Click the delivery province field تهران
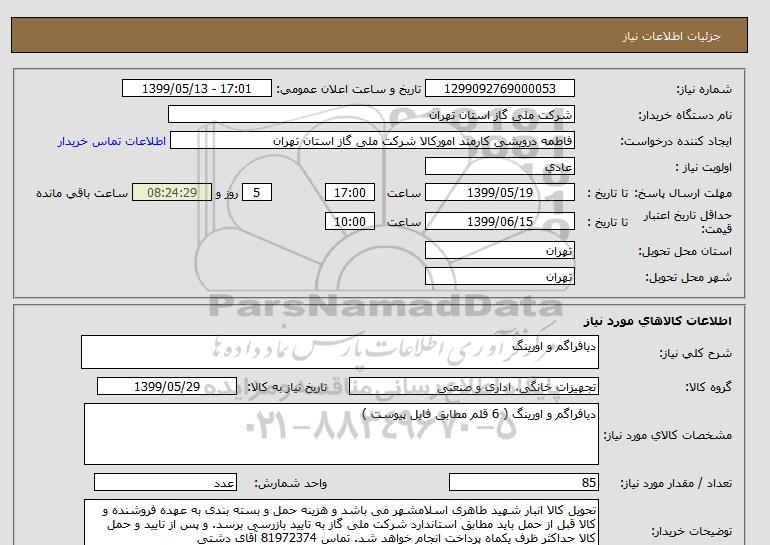Image resolution: width=770 pixels, height=545 pixels. pyautogui.click(x=499, y=250)
